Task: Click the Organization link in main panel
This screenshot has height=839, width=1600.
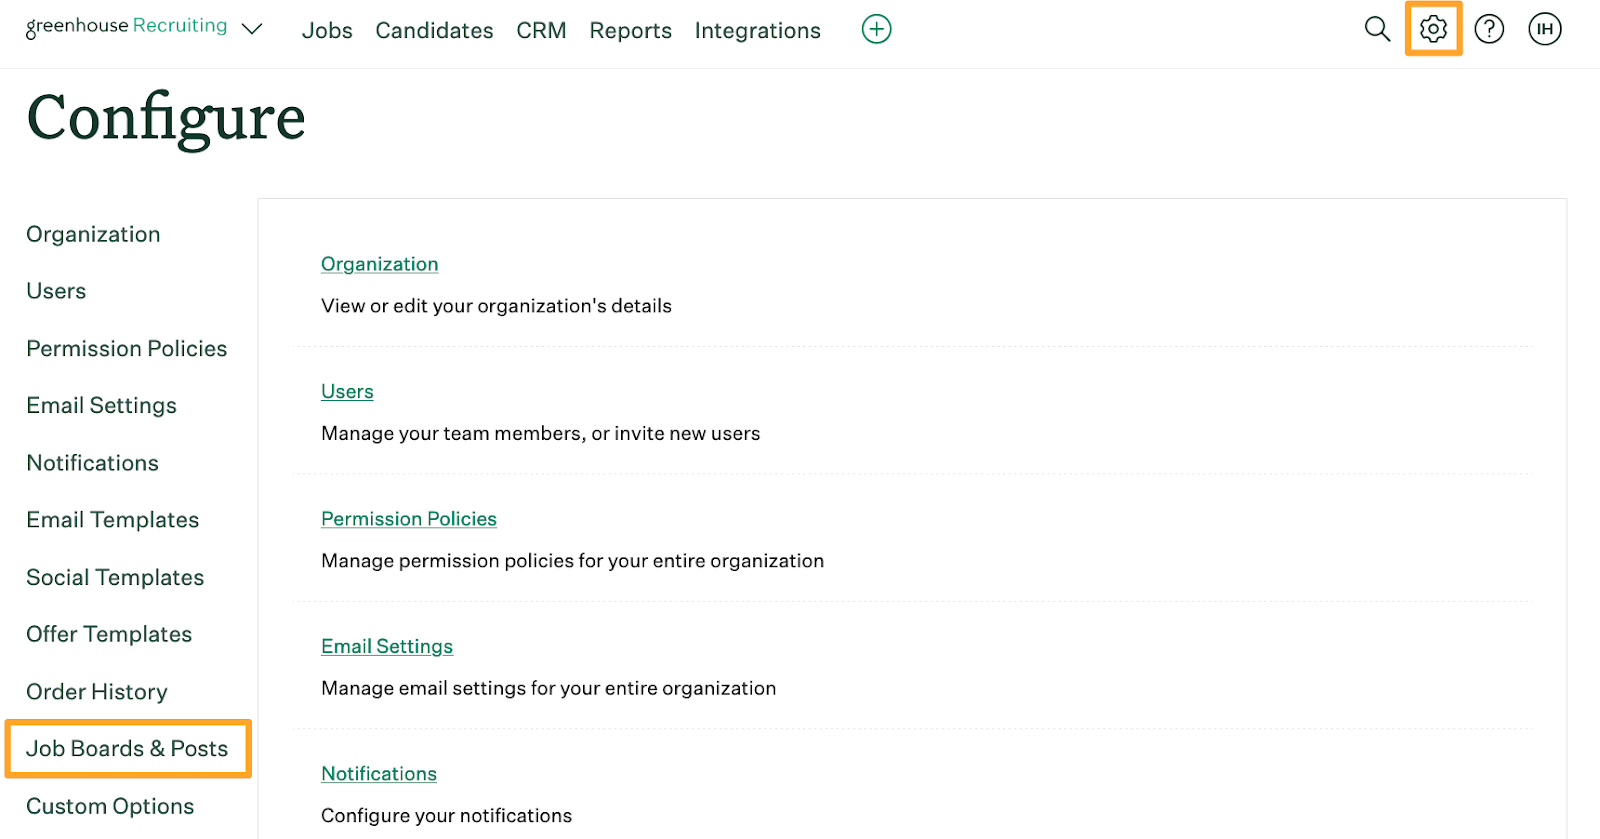Action: tap(379, 264)
